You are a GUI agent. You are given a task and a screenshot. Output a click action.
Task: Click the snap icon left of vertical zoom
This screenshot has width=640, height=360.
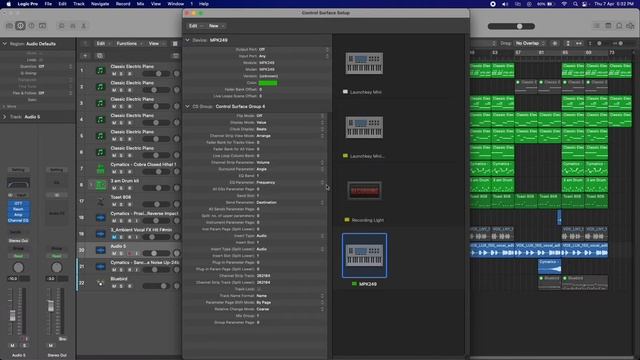(579, 43)
